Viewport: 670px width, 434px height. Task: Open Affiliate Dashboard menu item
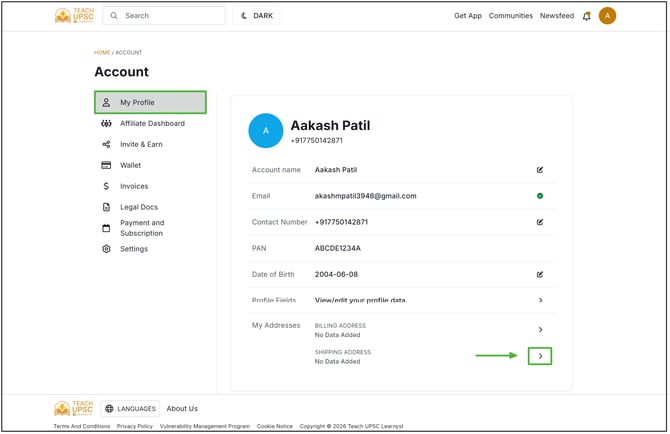coord(151,124)
